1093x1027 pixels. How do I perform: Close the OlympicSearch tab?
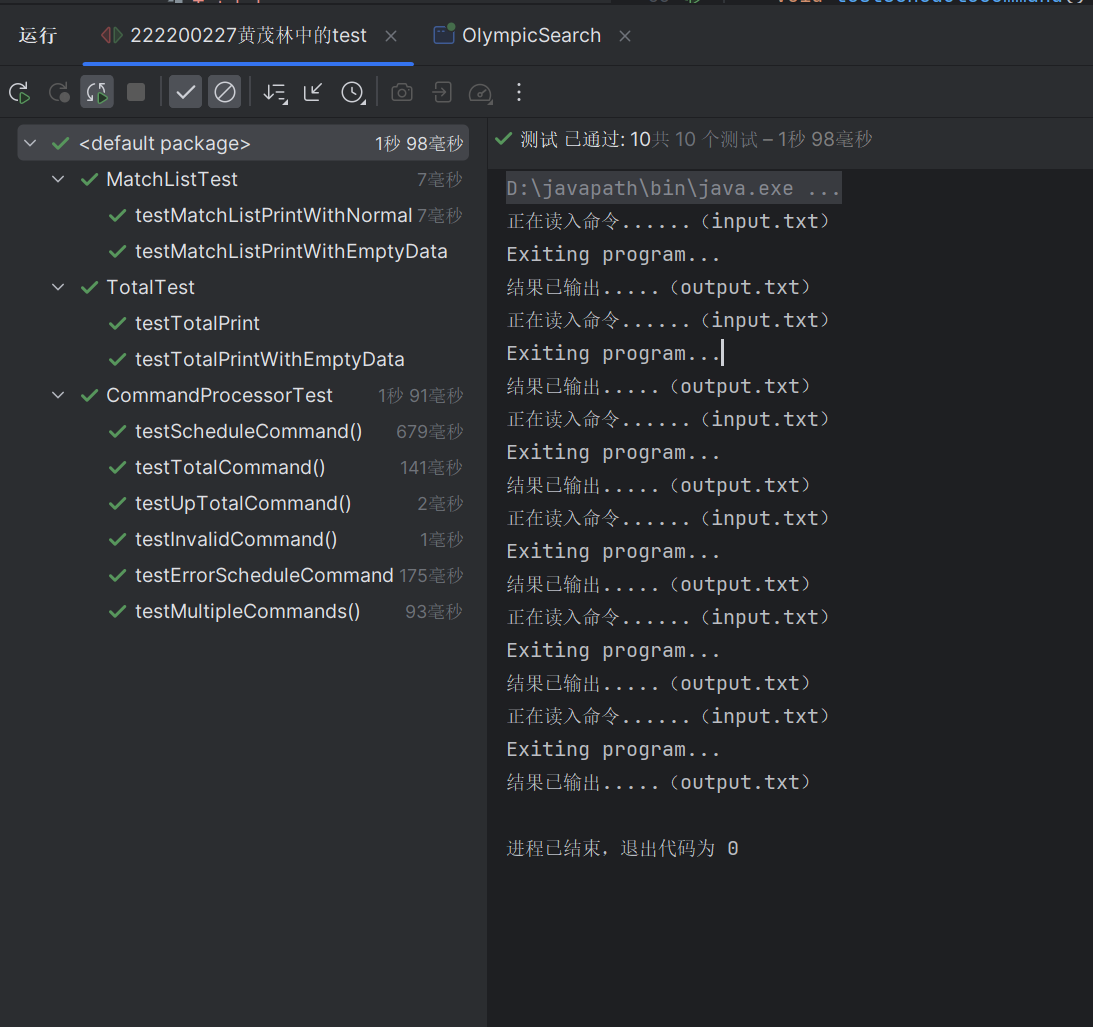coord(625,36)
